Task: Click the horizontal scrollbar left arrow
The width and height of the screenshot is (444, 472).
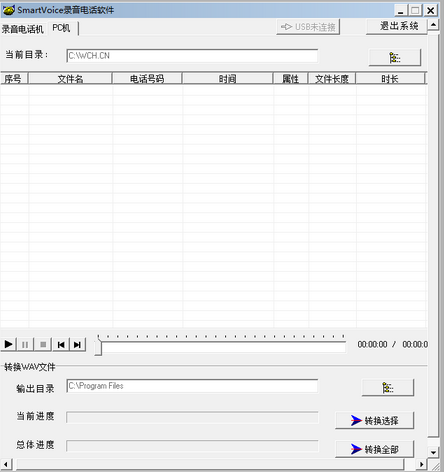Action: coord(6,464)
